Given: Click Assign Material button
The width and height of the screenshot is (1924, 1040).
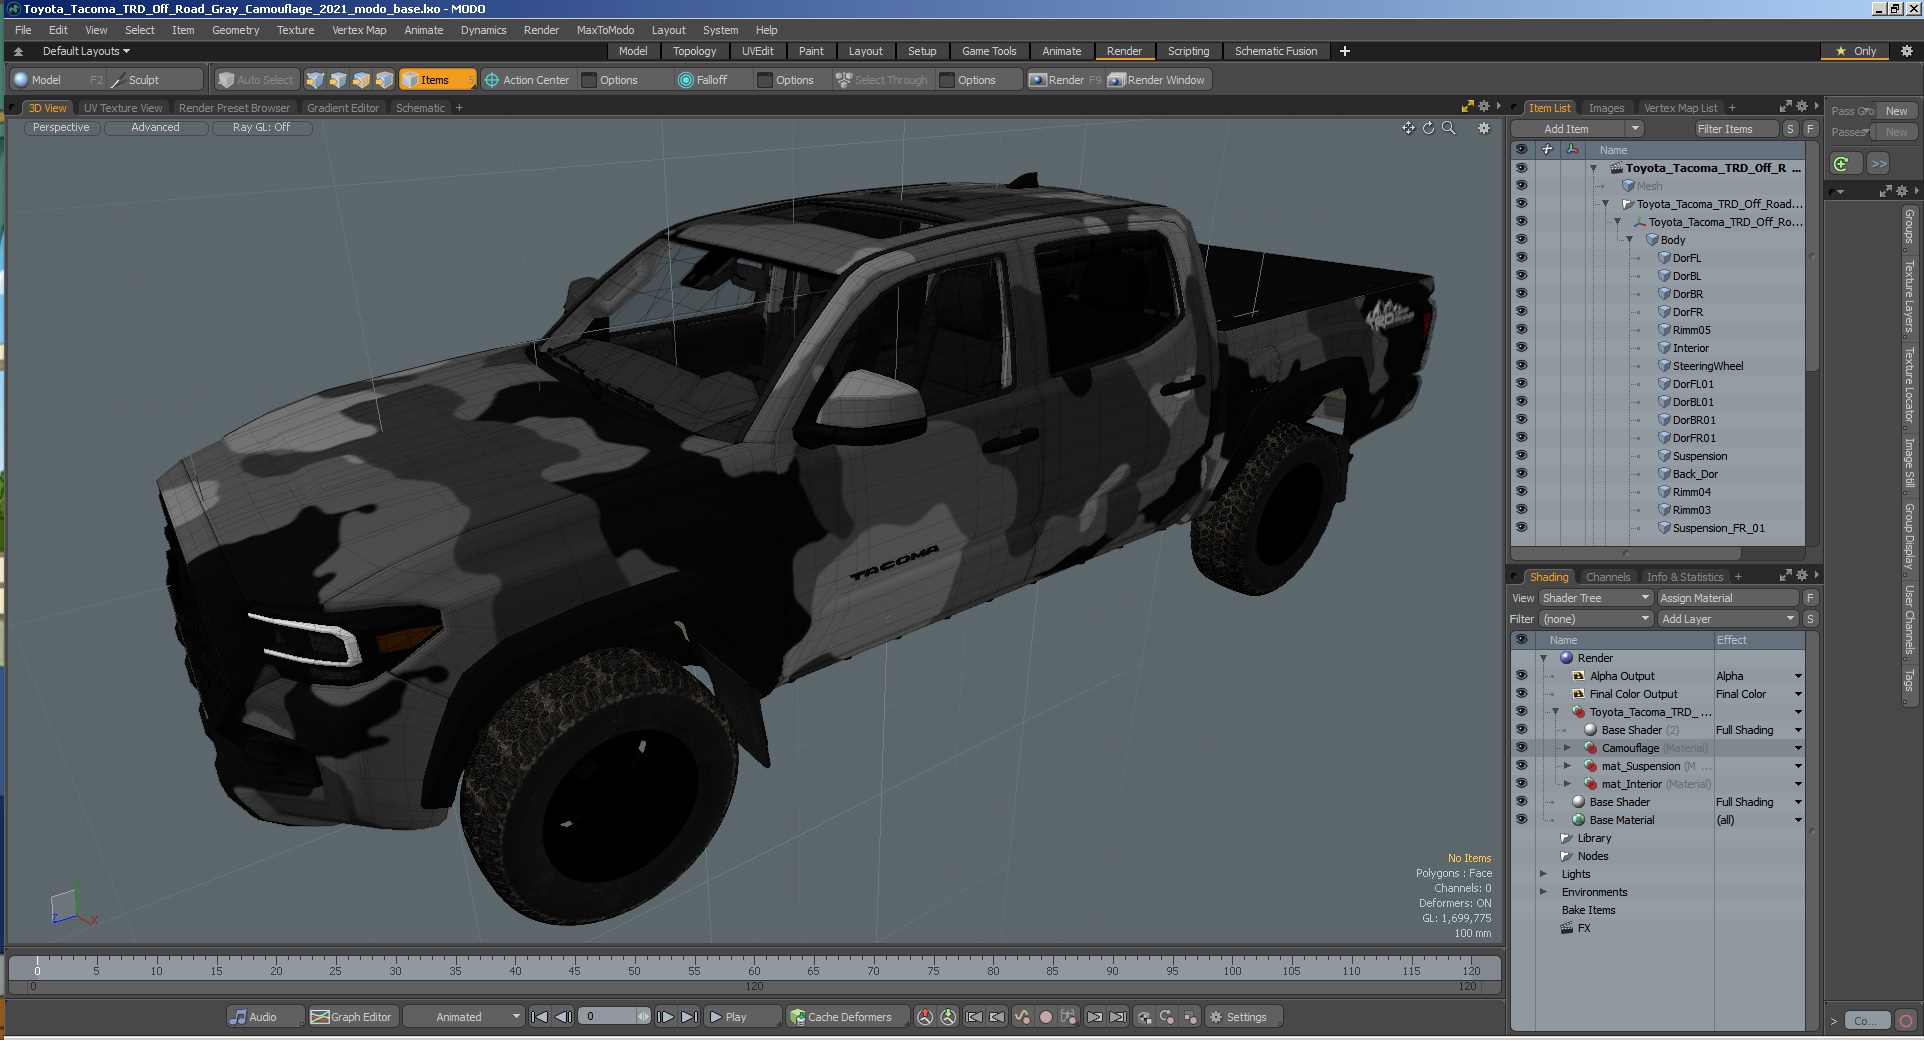Looking at the screenshot, I should click(x=1728, y=598).
